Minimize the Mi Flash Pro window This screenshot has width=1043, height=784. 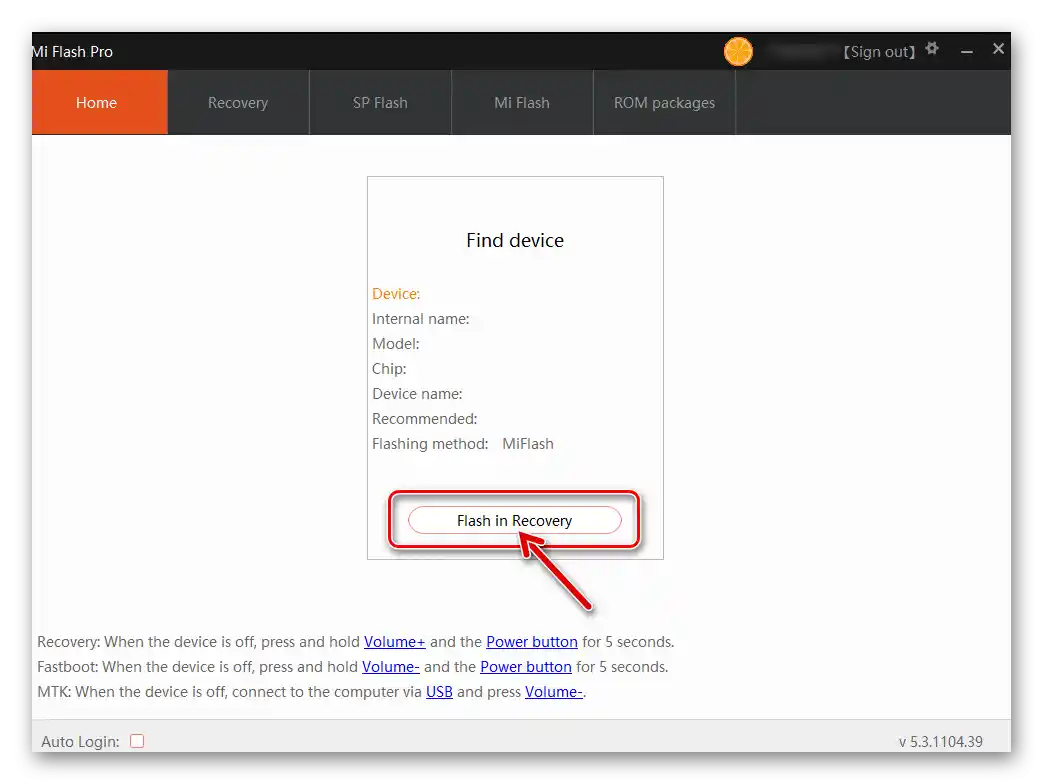967,51
